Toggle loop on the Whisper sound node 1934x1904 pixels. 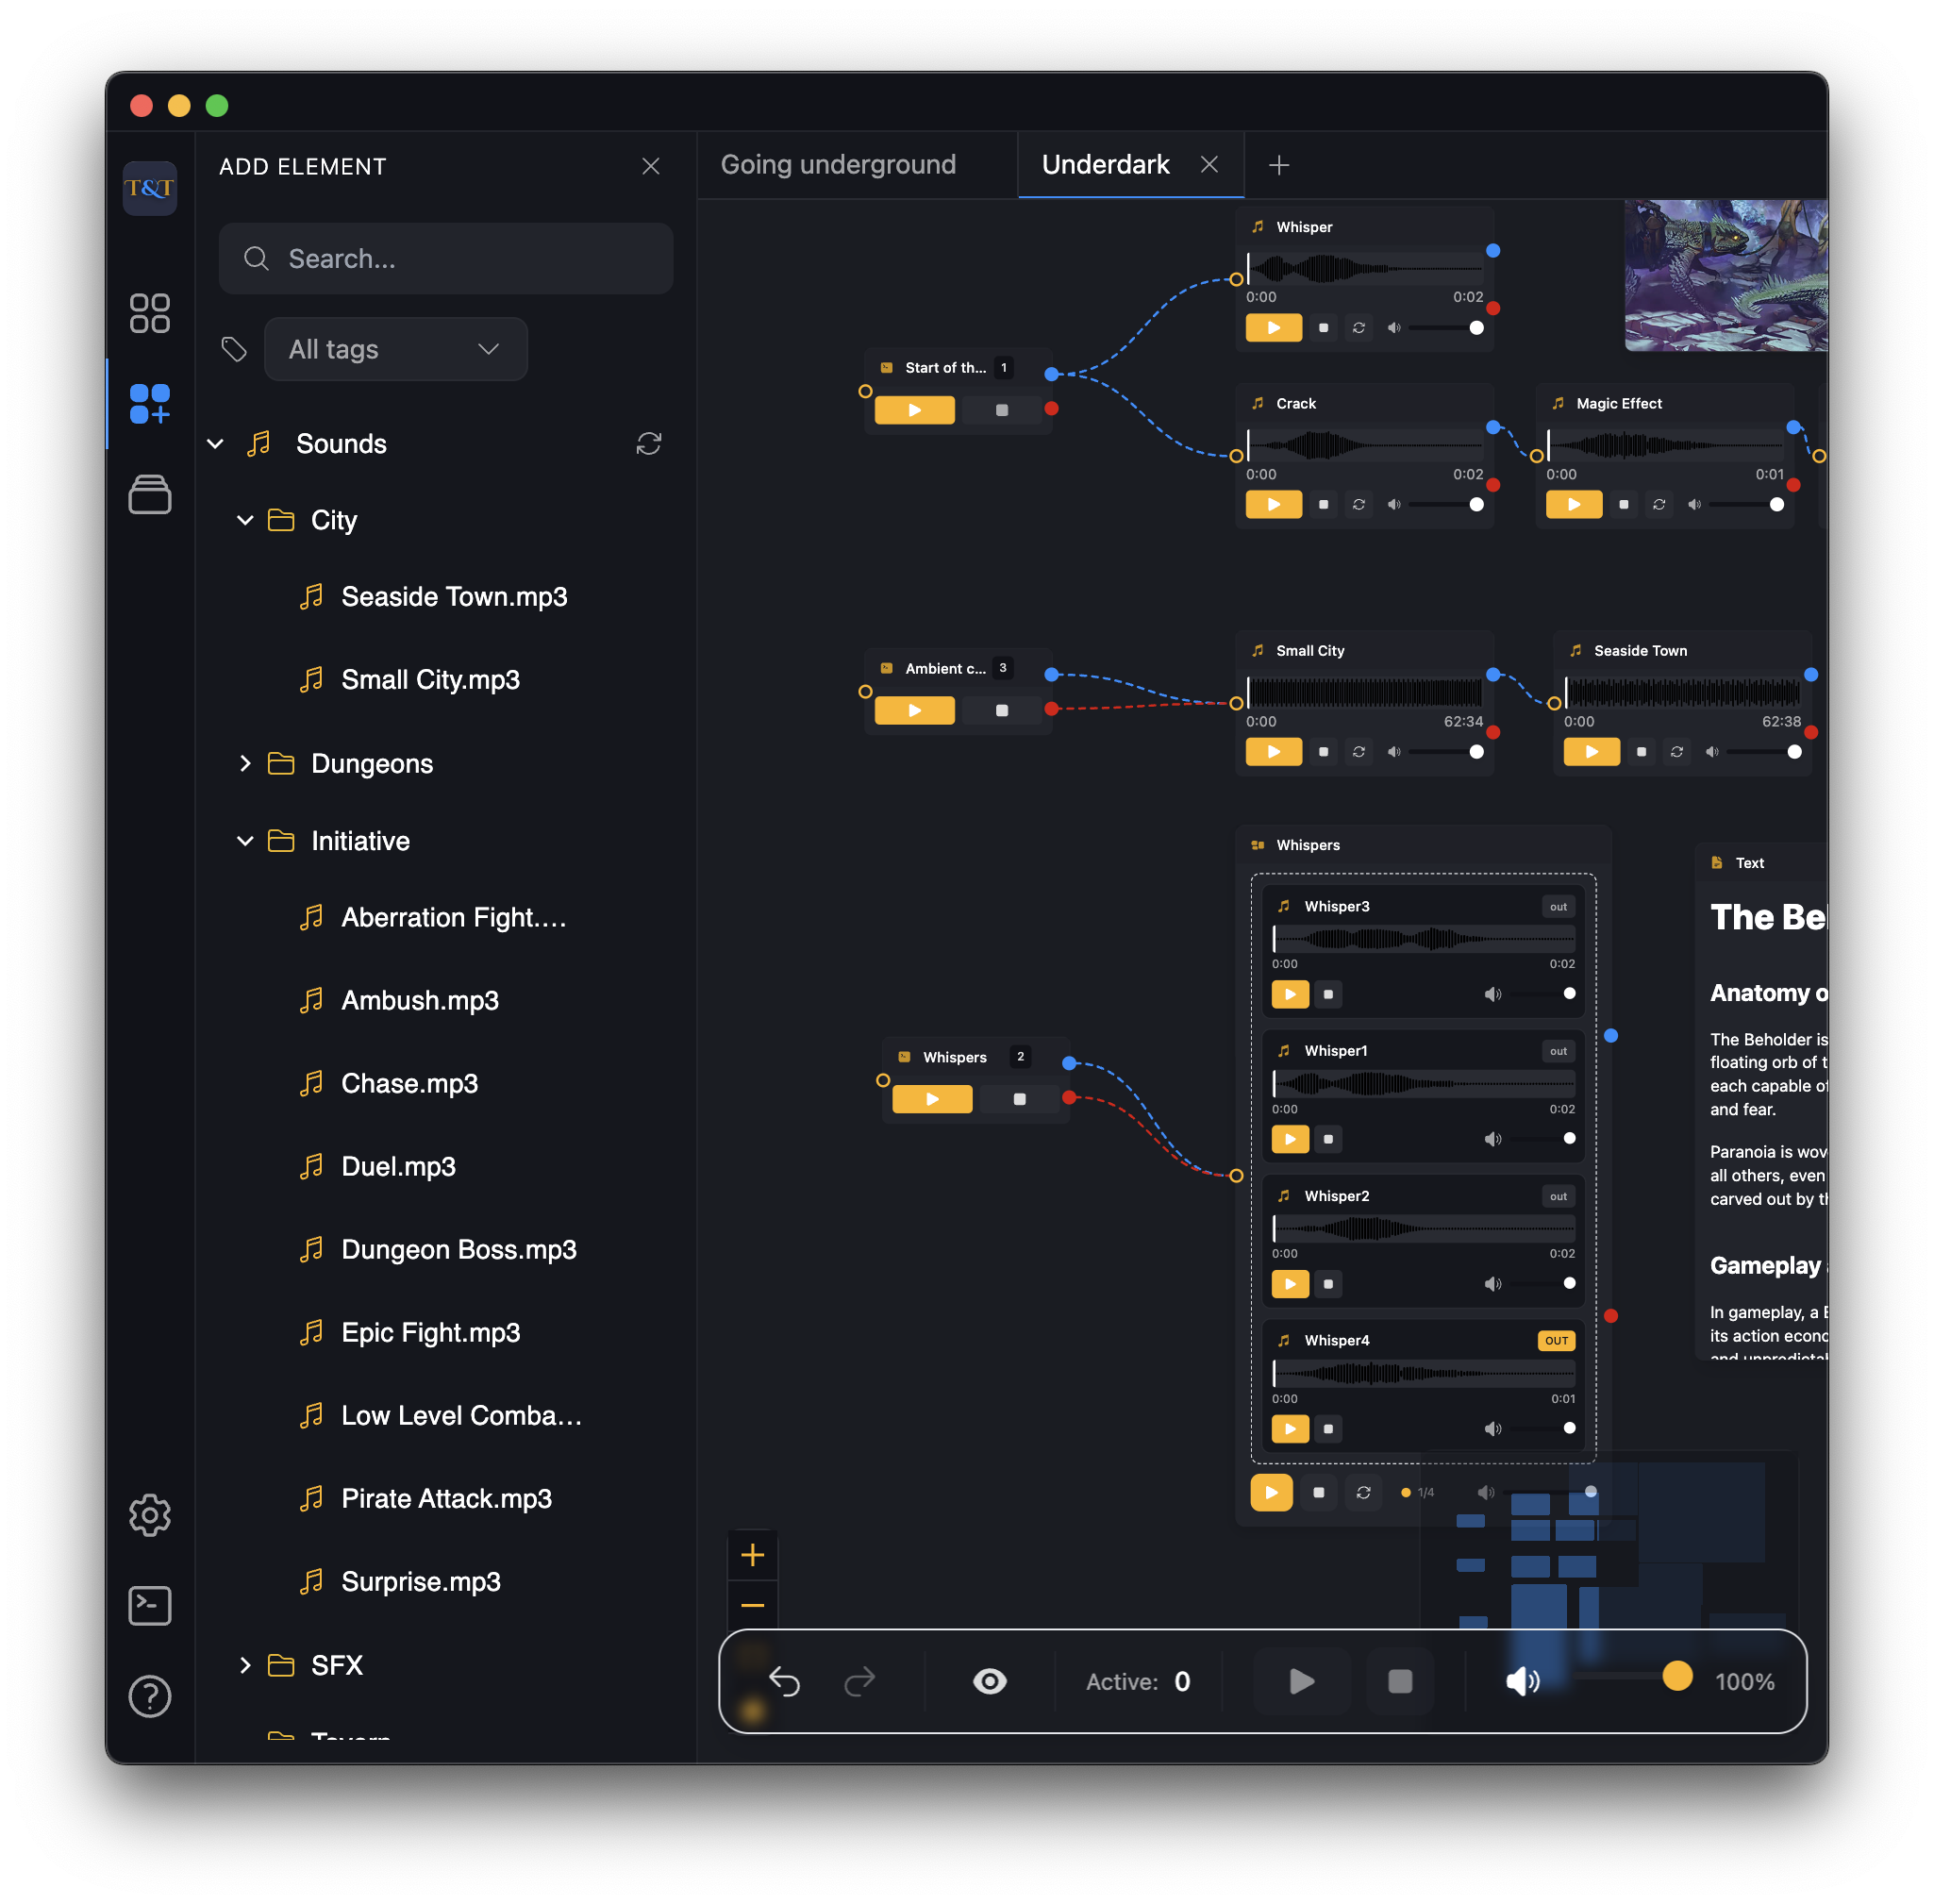pos(1358,328)
